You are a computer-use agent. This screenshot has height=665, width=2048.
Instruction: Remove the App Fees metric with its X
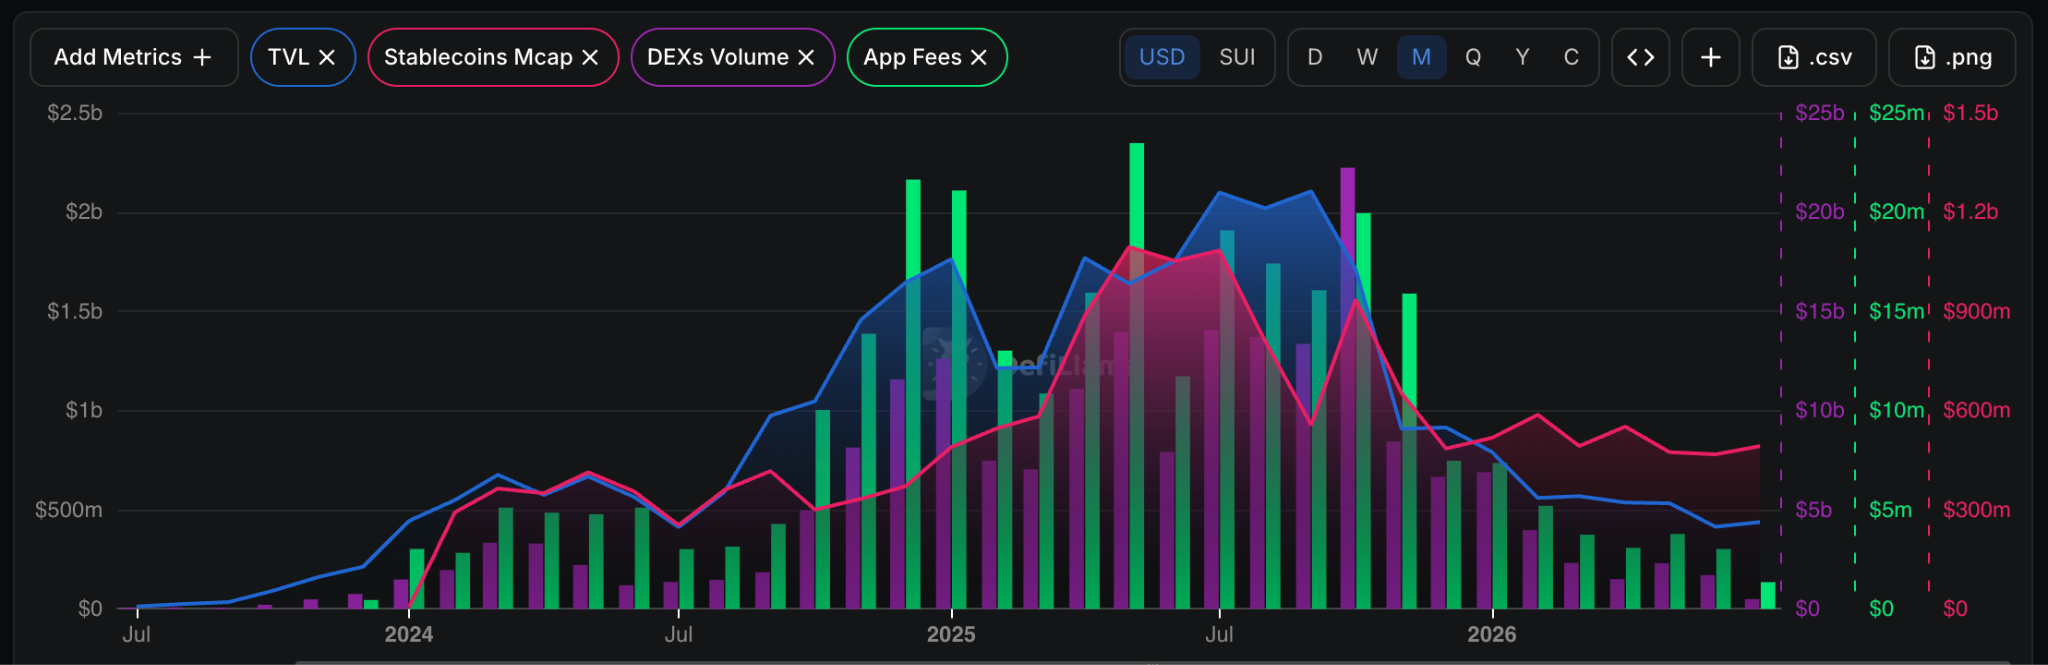pyautogui.click(x=979, y=58)
